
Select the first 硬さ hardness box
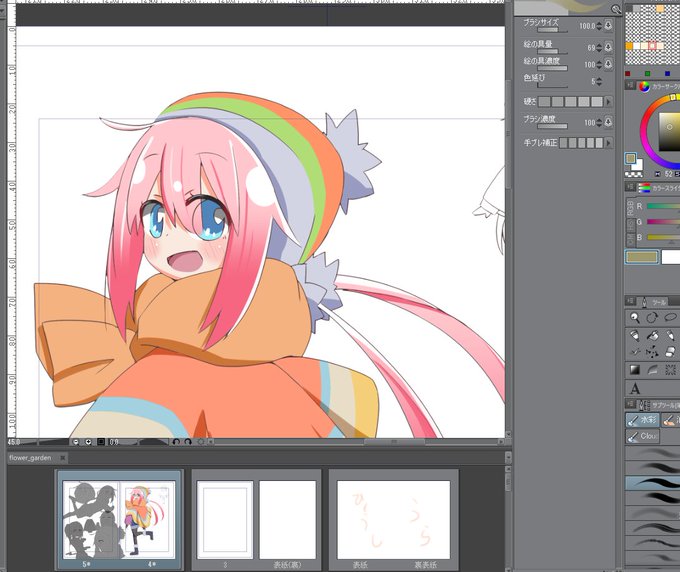click(545, 102)
